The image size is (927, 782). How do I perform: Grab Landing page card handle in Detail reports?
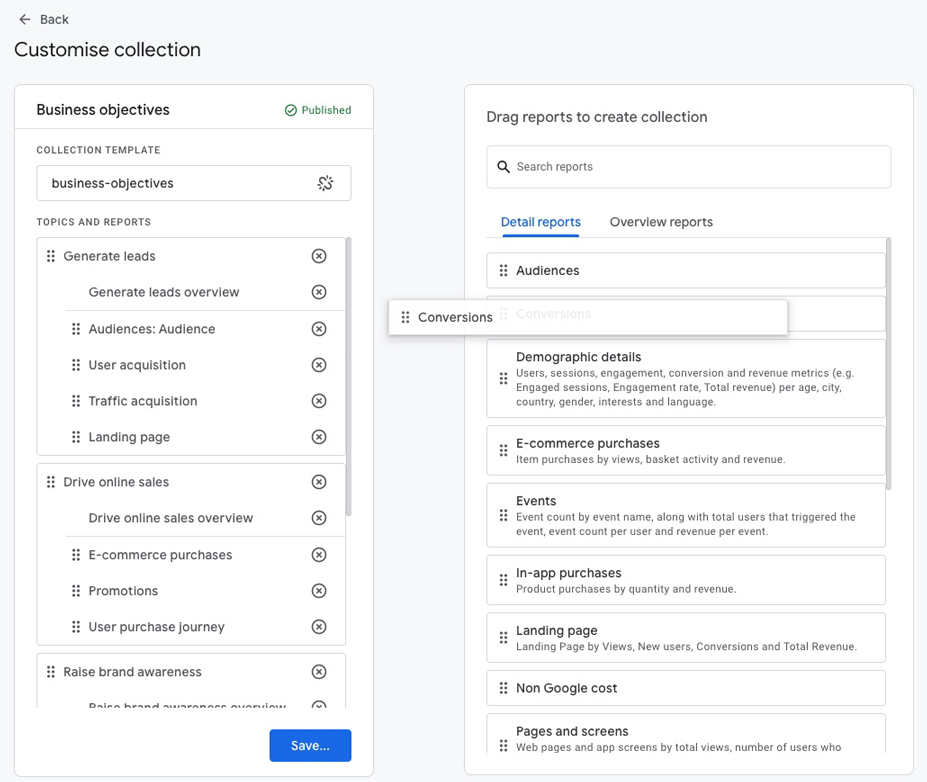tap(503, 637)
